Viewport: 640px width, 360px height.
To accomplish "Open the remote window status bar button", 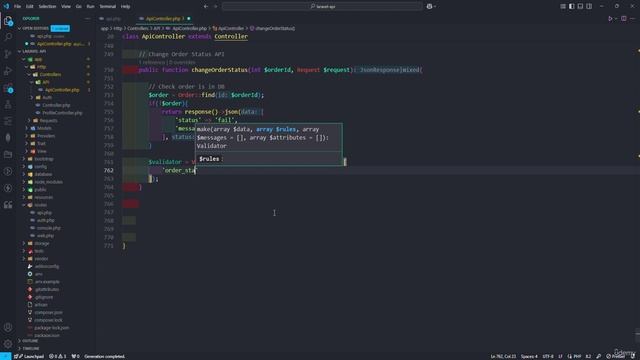I will (5, 356).
